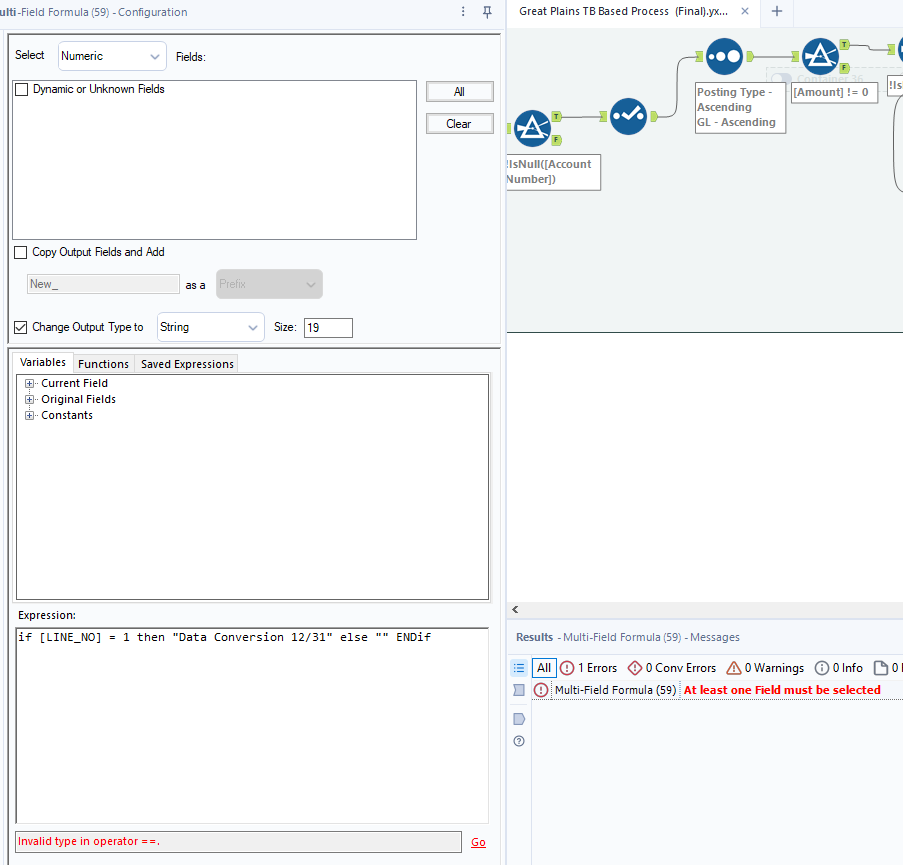Open the Numeric field type dropdown

pos(111,56)
